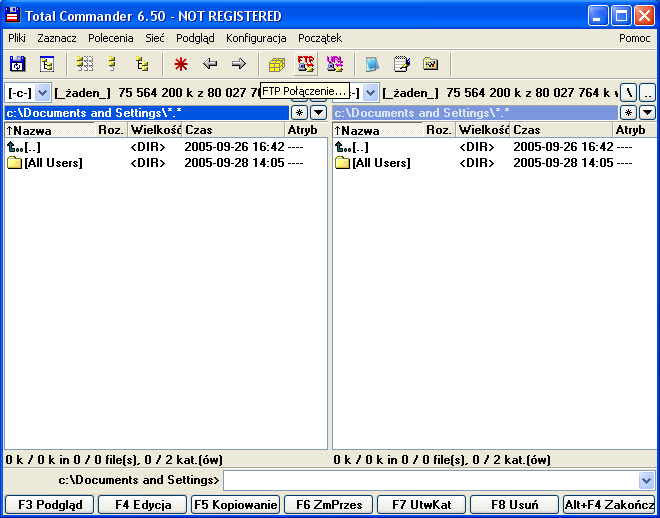Image resolution: width=660 pixels, height=518 pixels.
Task: Open the Pliki menu
Action: point(17,38)
